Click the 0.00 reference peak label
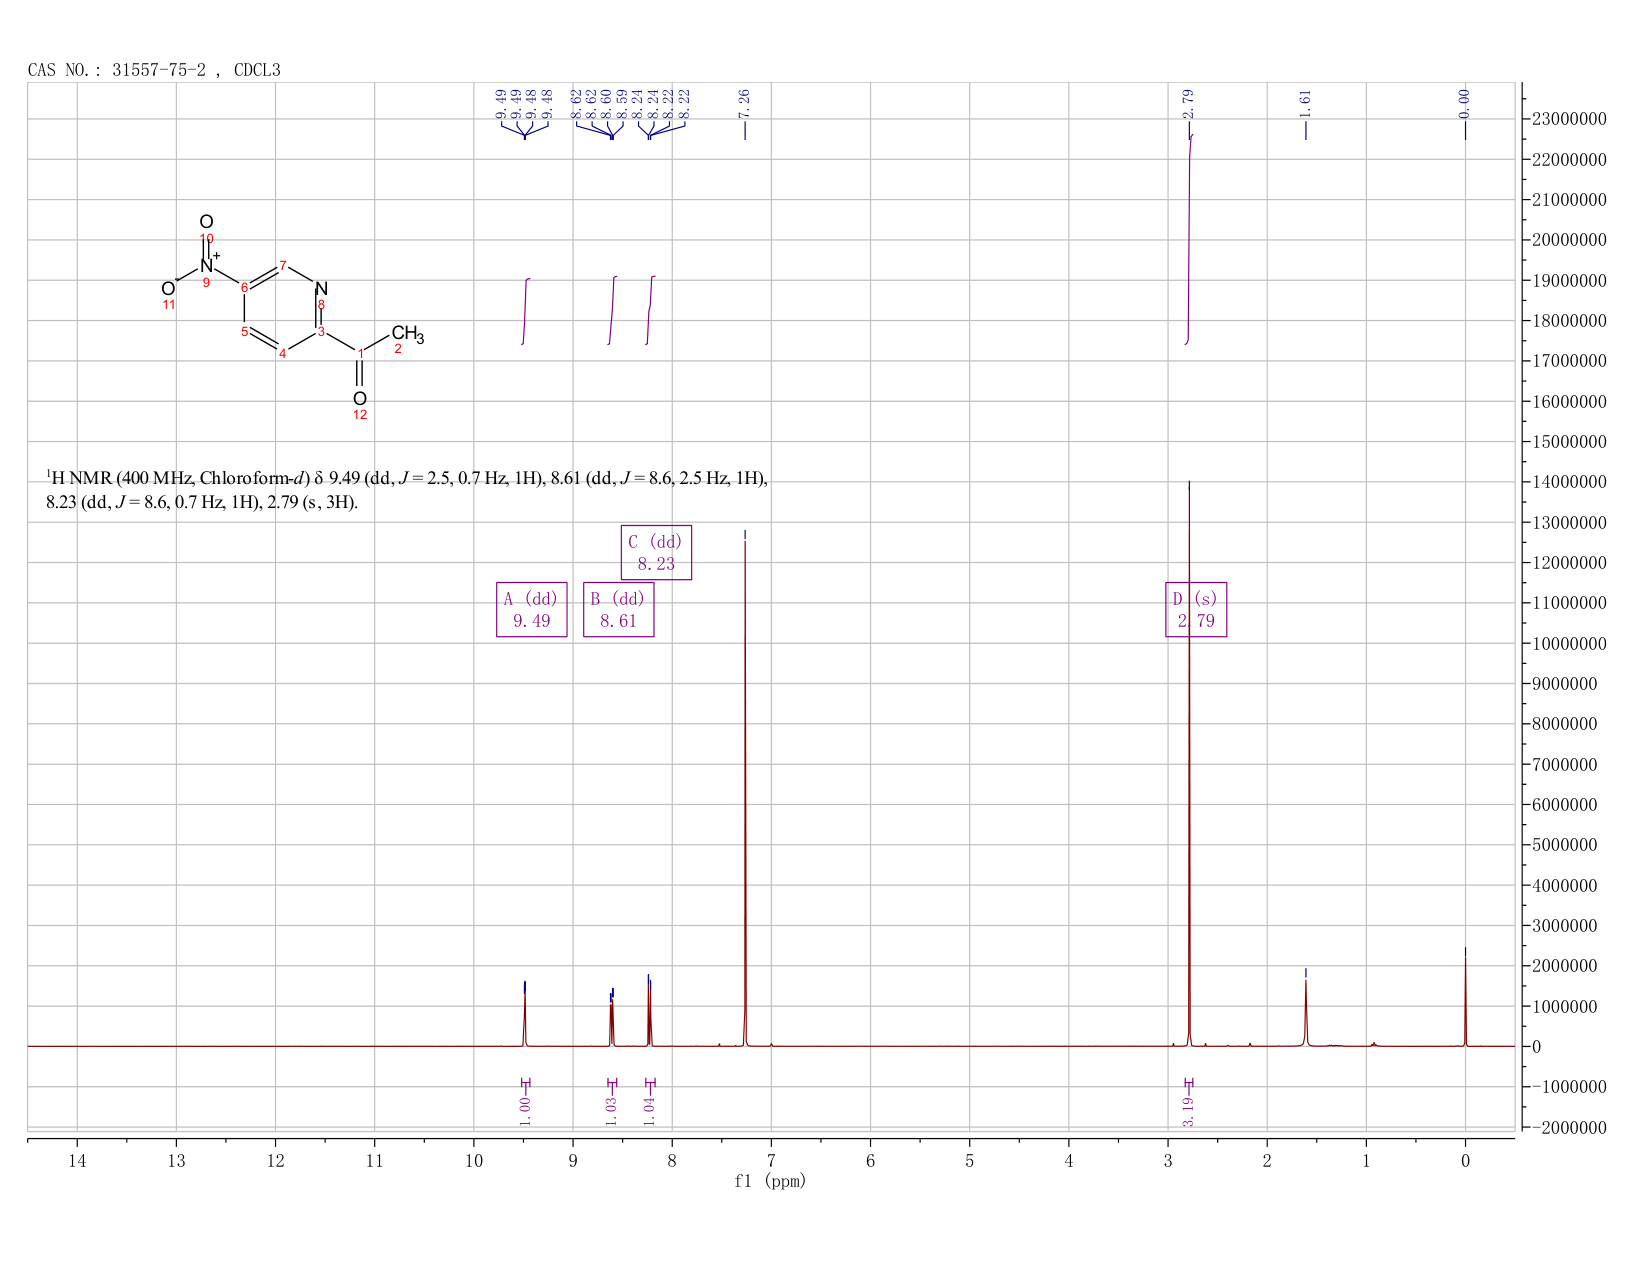The image size is (1650, 1275). pos(1465,102)
